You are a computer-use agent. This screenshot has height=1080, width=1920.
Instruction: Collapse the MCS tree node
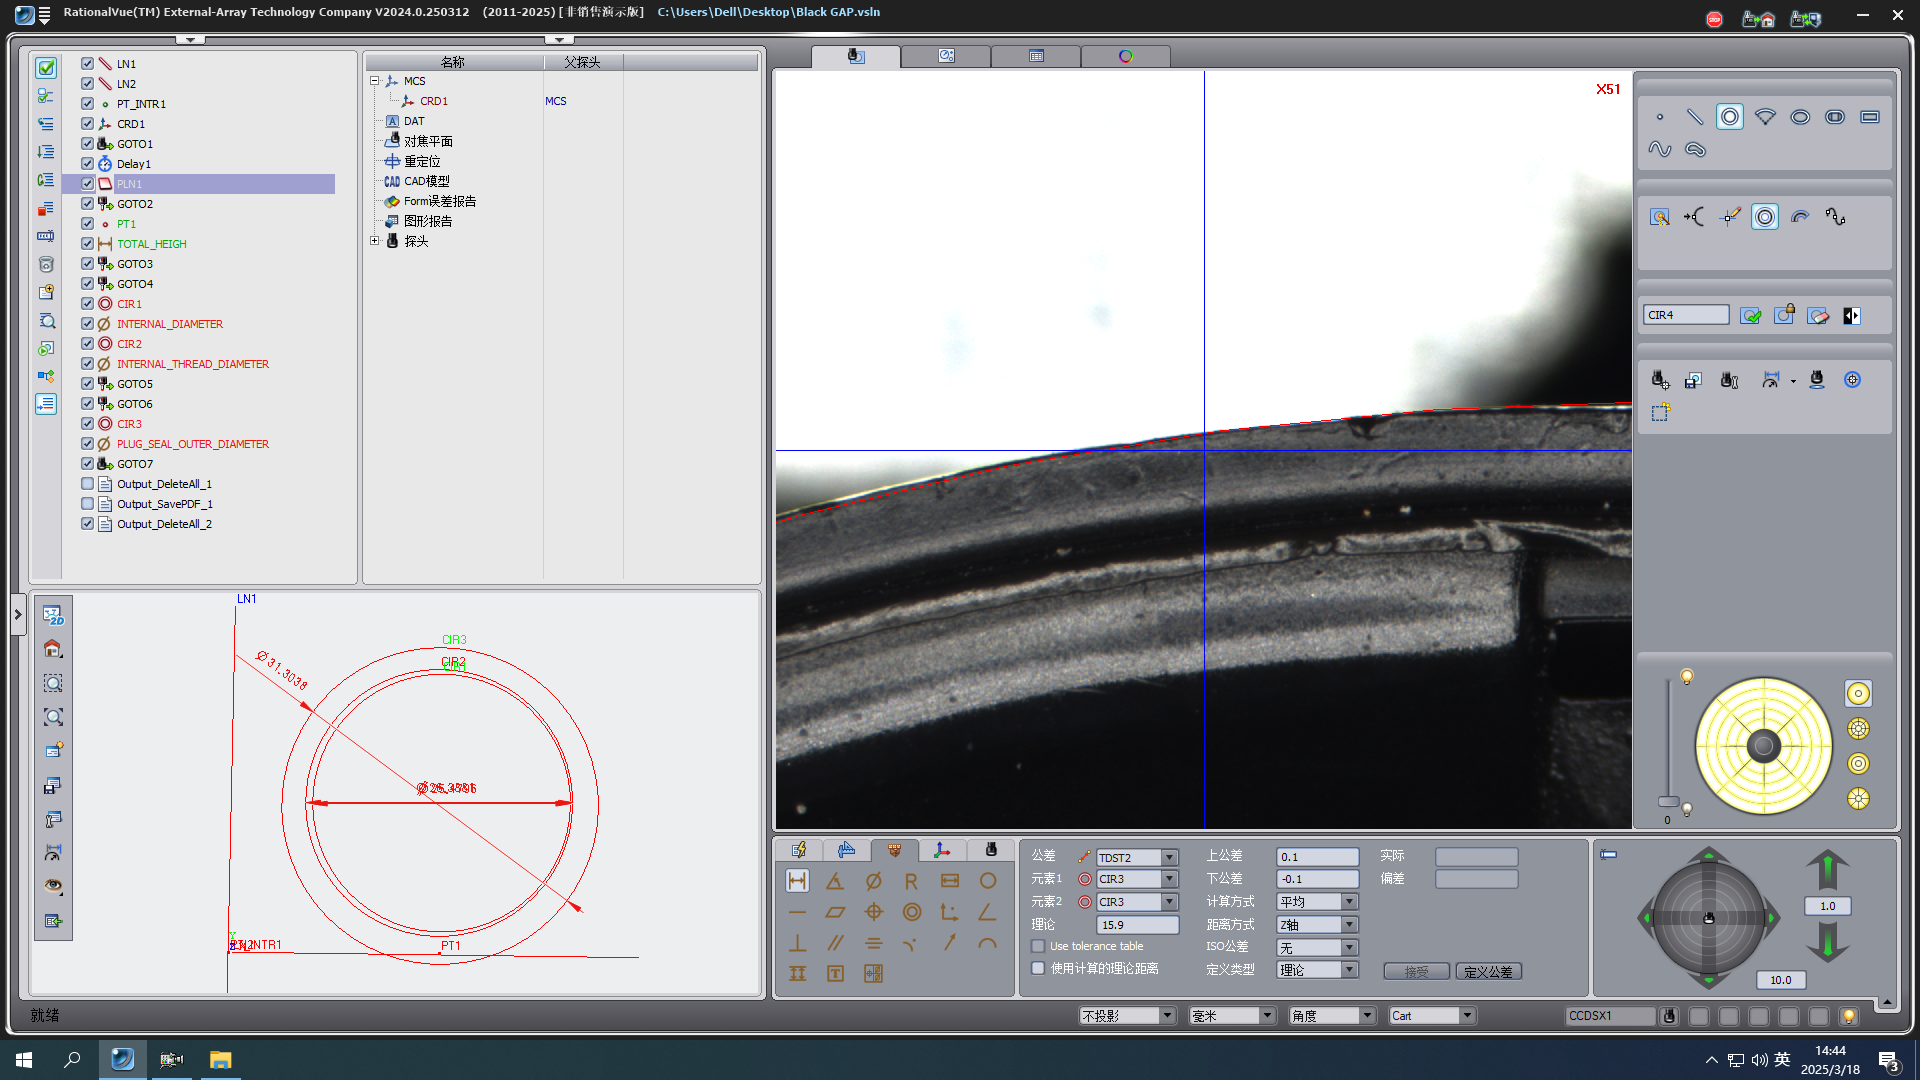tap(375, 81)
